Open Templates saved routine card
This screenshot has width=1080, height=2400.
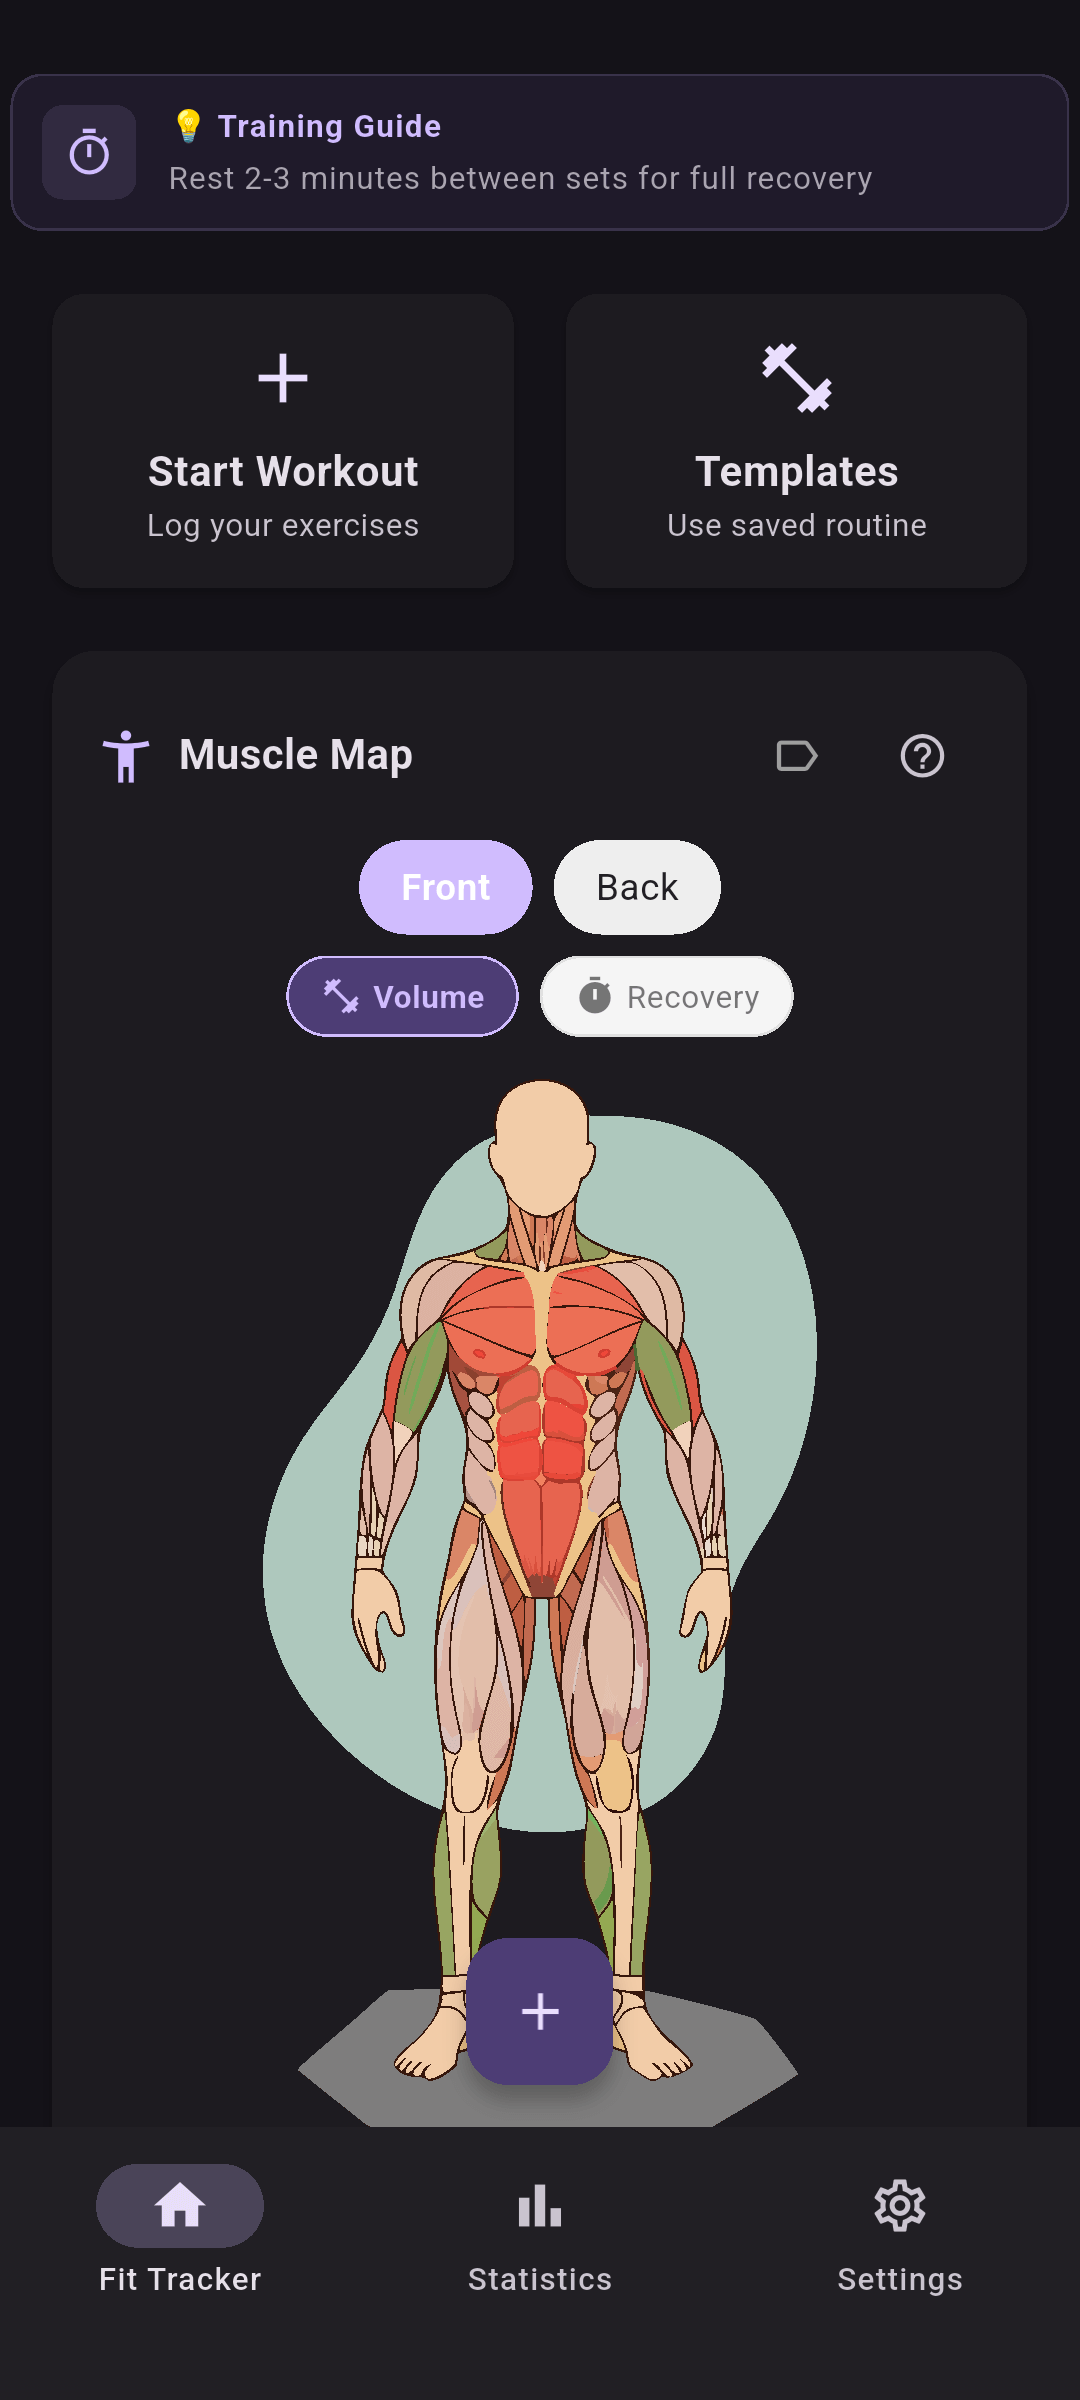797,441
